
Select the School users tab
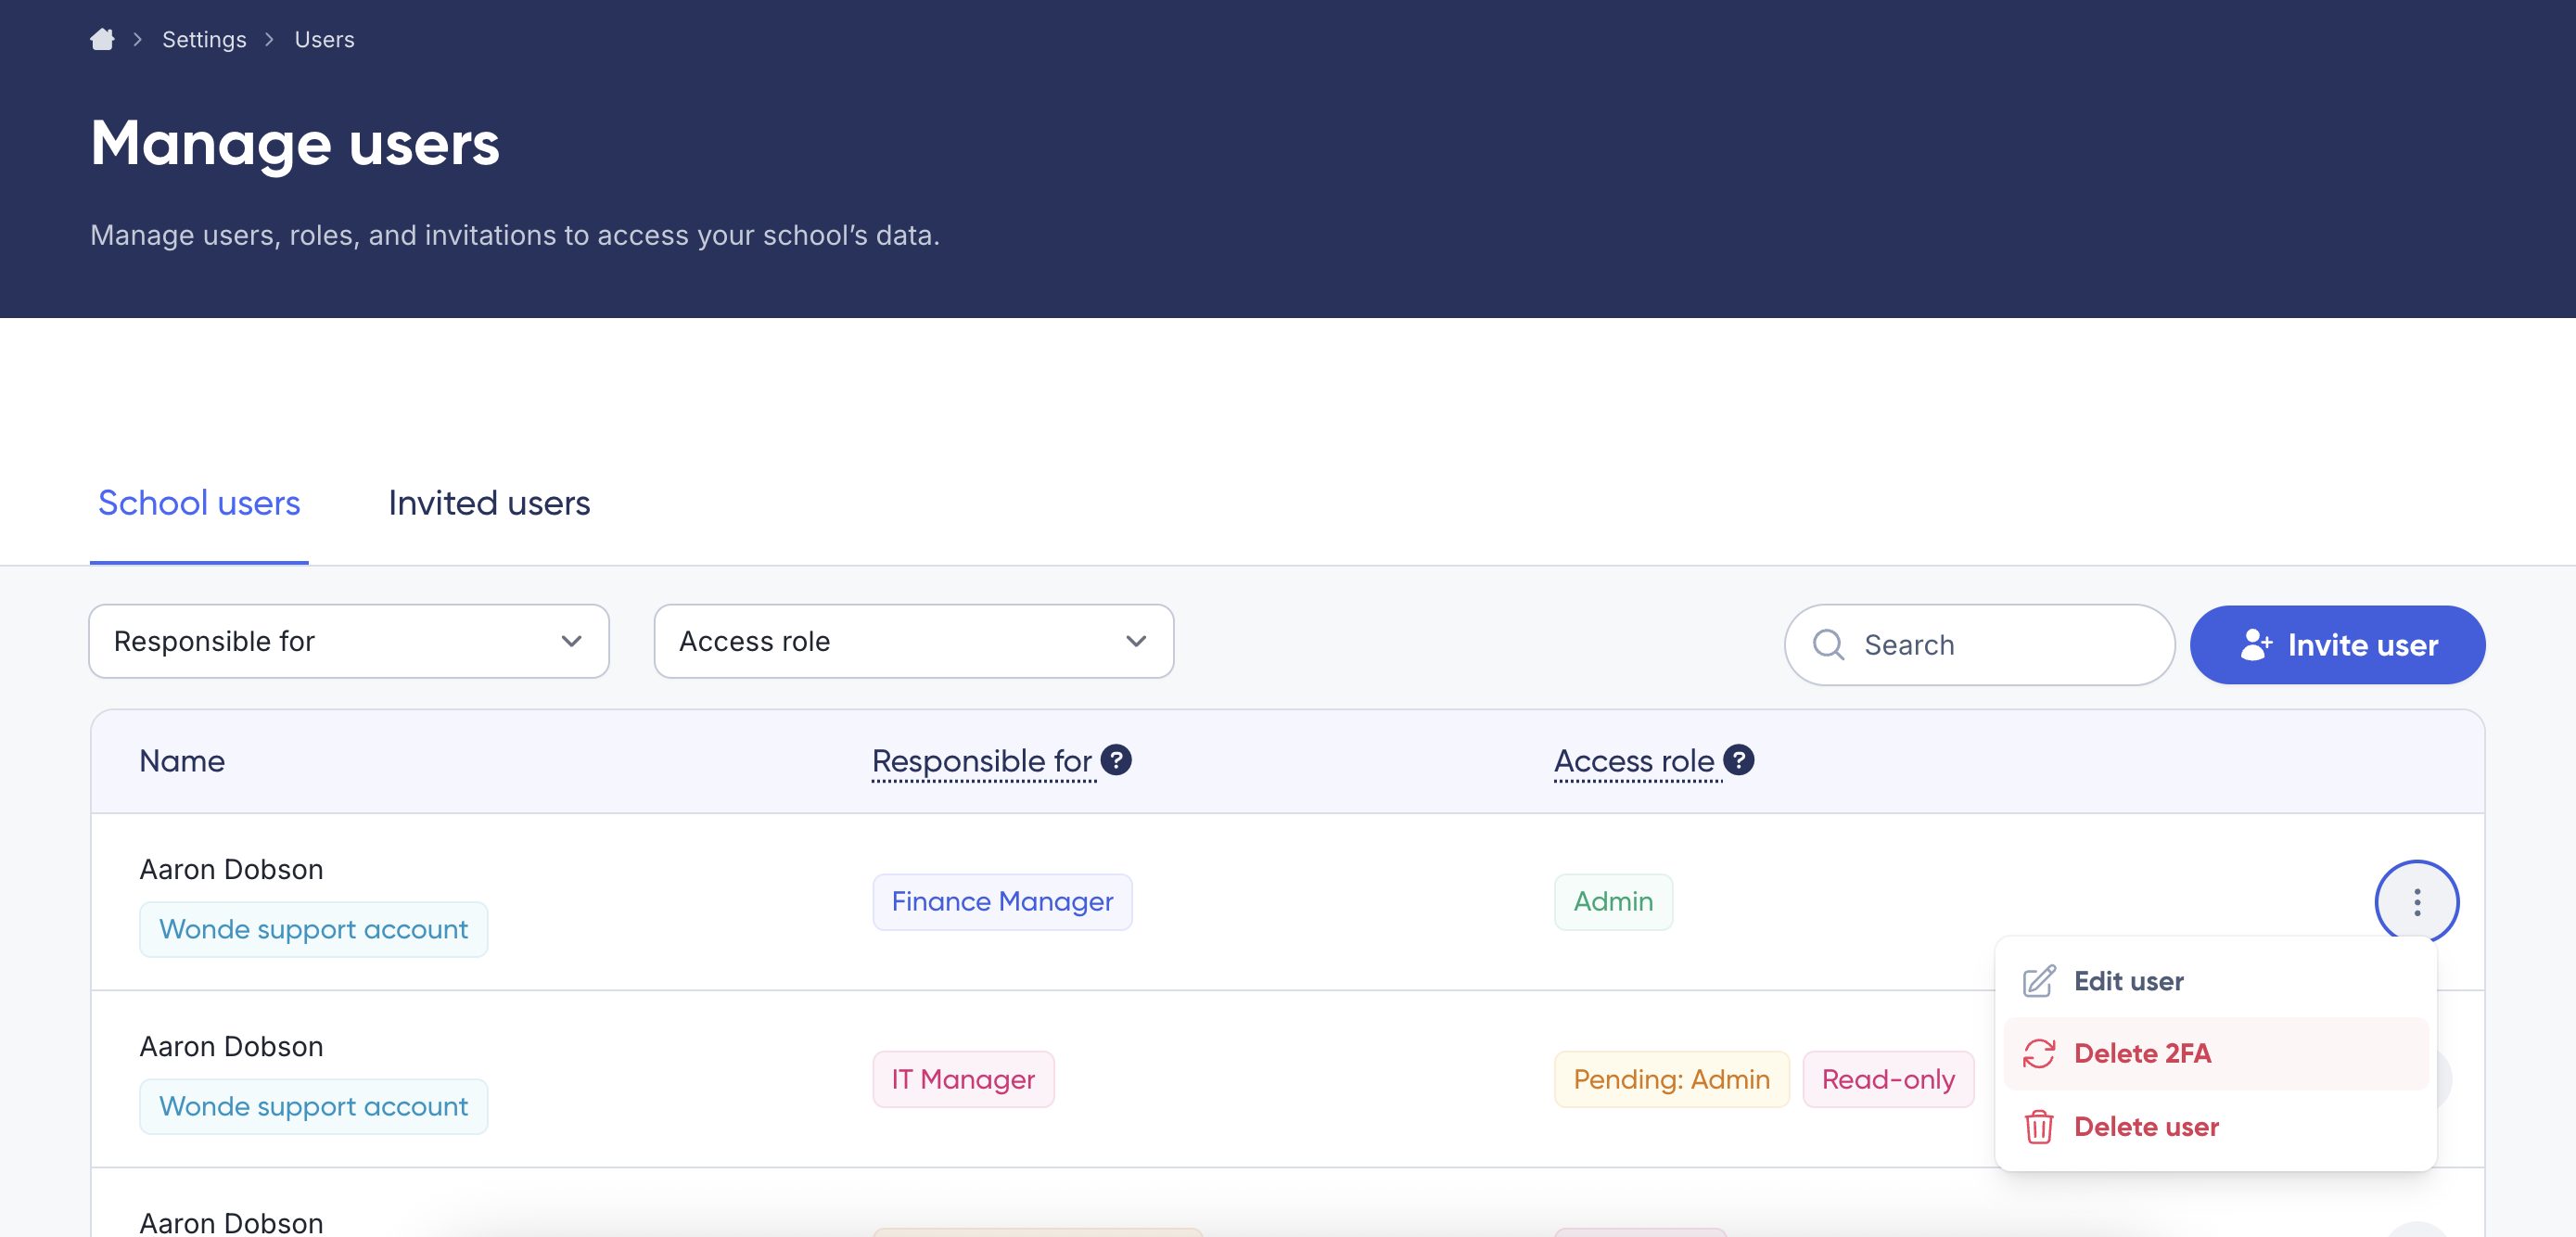pos(199,503)
